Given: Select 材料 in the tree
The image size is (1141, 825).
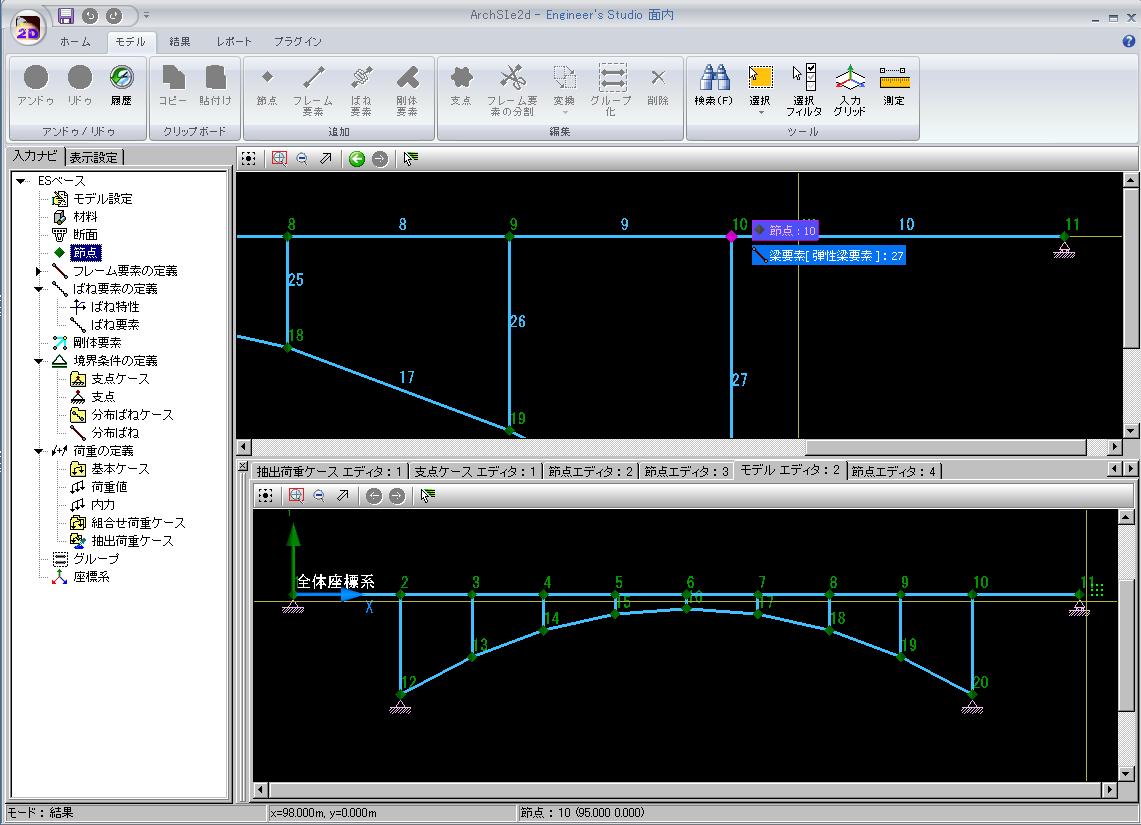Looking at the screenshot, I should 85,217.
